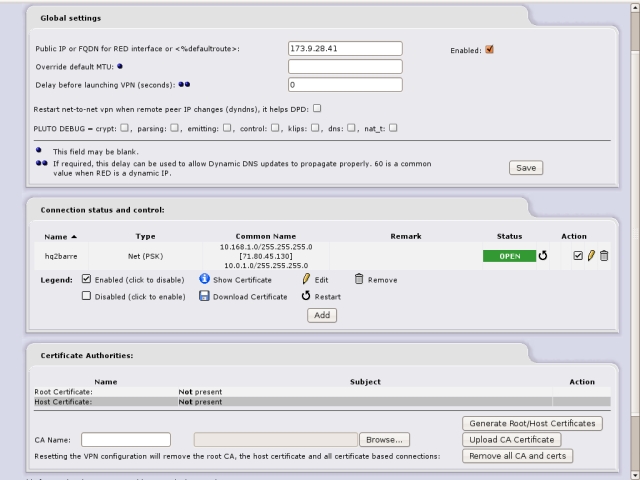Click the OPEN status indicator for hq2barre
The height and width of the screenshot is (480, 640).
click(509, 256)
